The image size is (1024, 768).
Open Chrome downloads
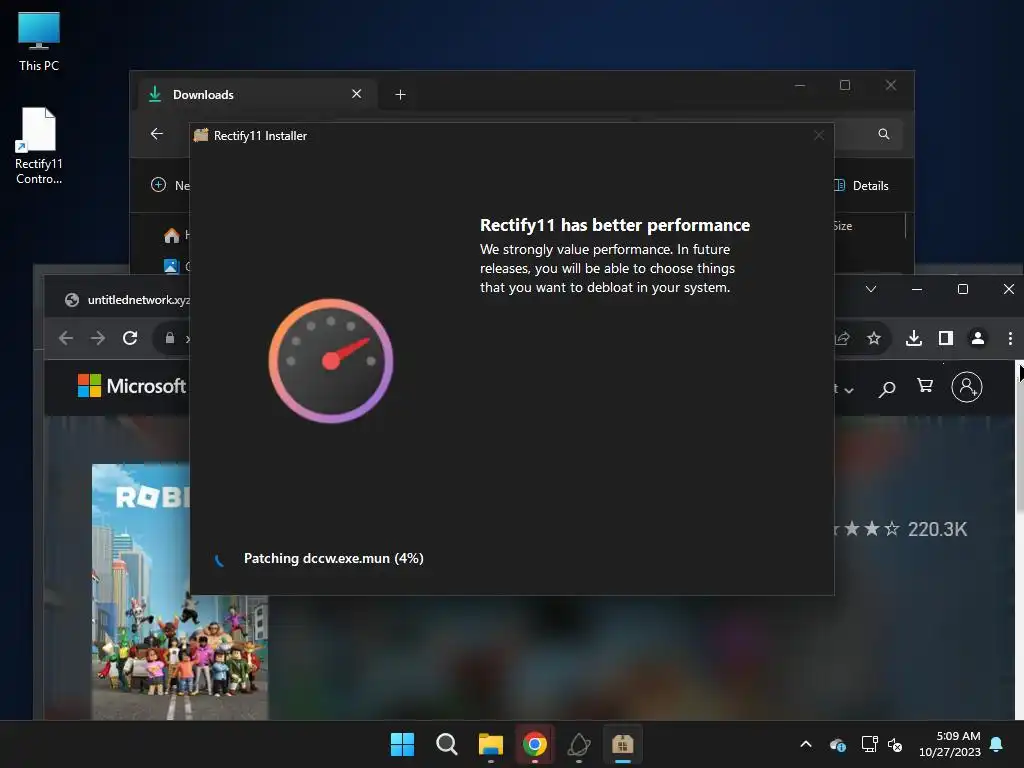[914, 338]
